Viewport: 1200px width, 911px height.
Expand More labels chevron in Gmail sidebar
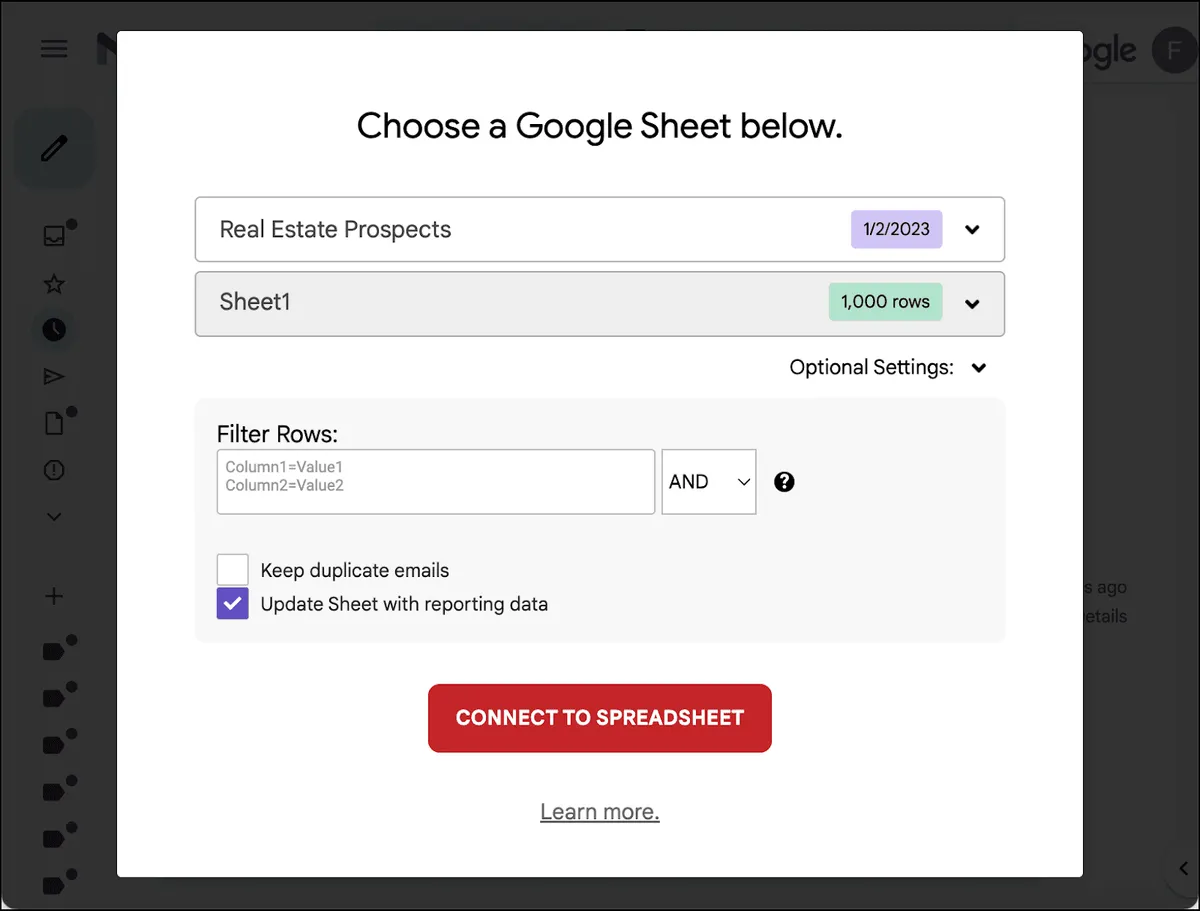(54, 517)
